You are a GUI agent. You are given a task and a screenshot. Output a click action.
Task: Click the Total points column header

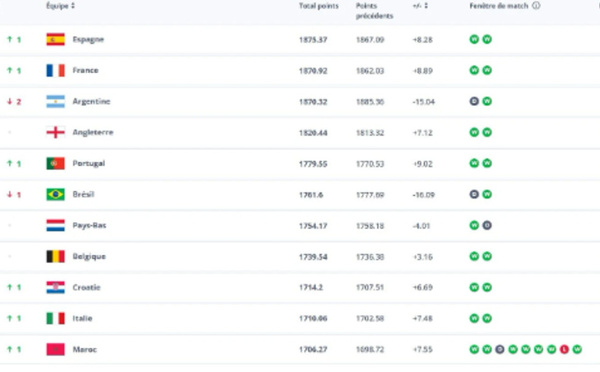tap(318, 6)
